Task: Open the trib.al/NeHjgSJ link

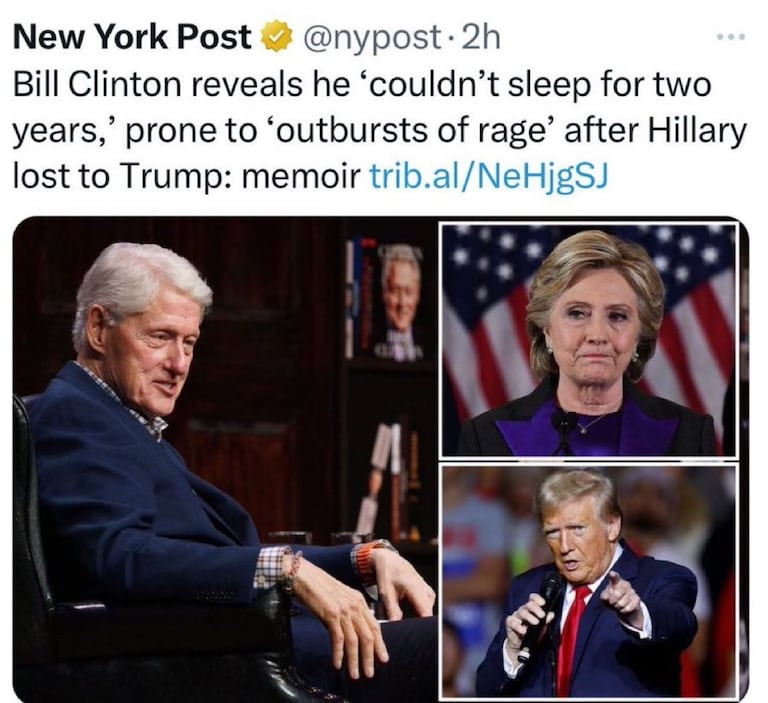Action: [x=488, y=176]
